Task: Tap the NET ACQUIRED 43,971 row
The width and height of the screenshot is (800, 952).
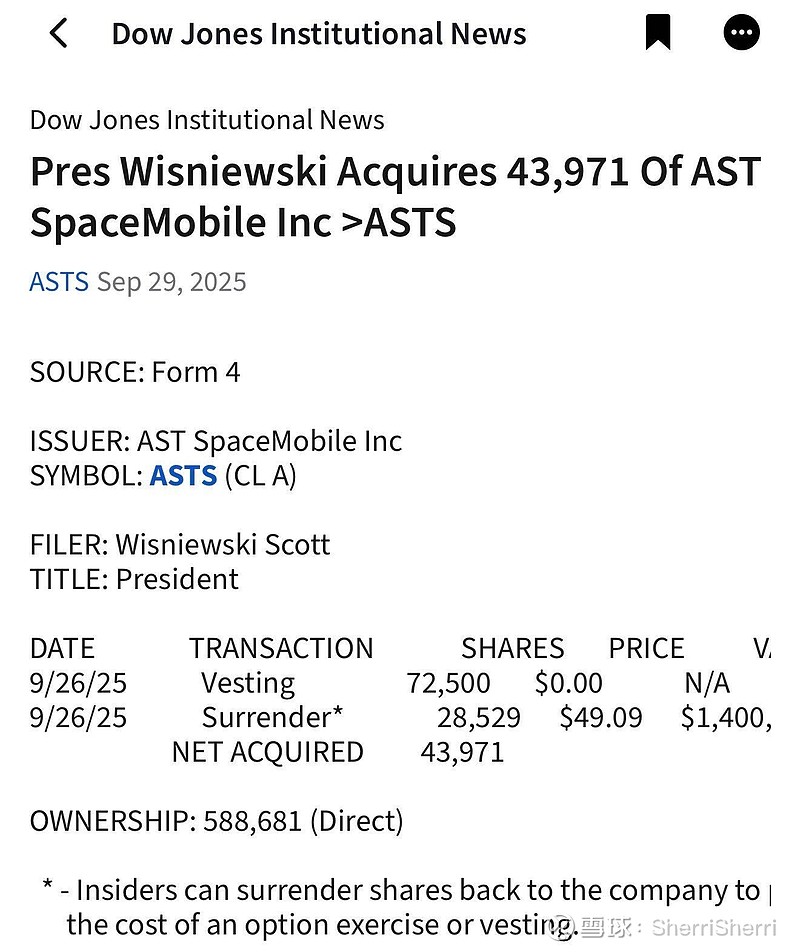Action: [337, 752]
